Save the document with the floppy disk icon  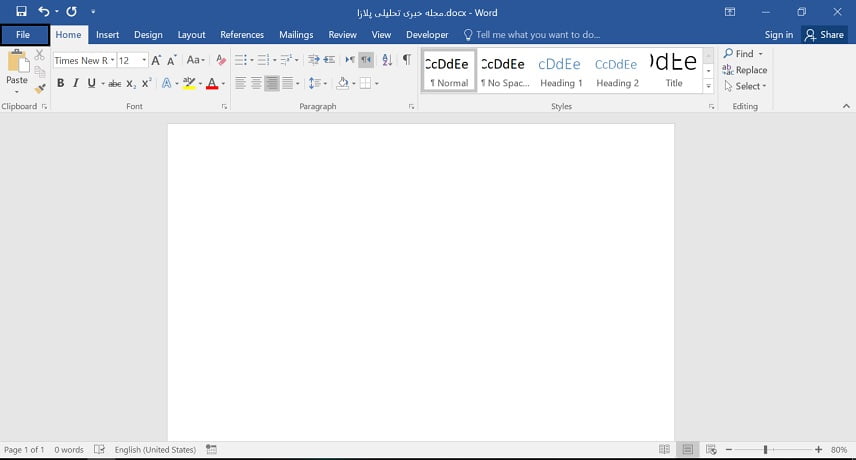click(x=21, y=11)
